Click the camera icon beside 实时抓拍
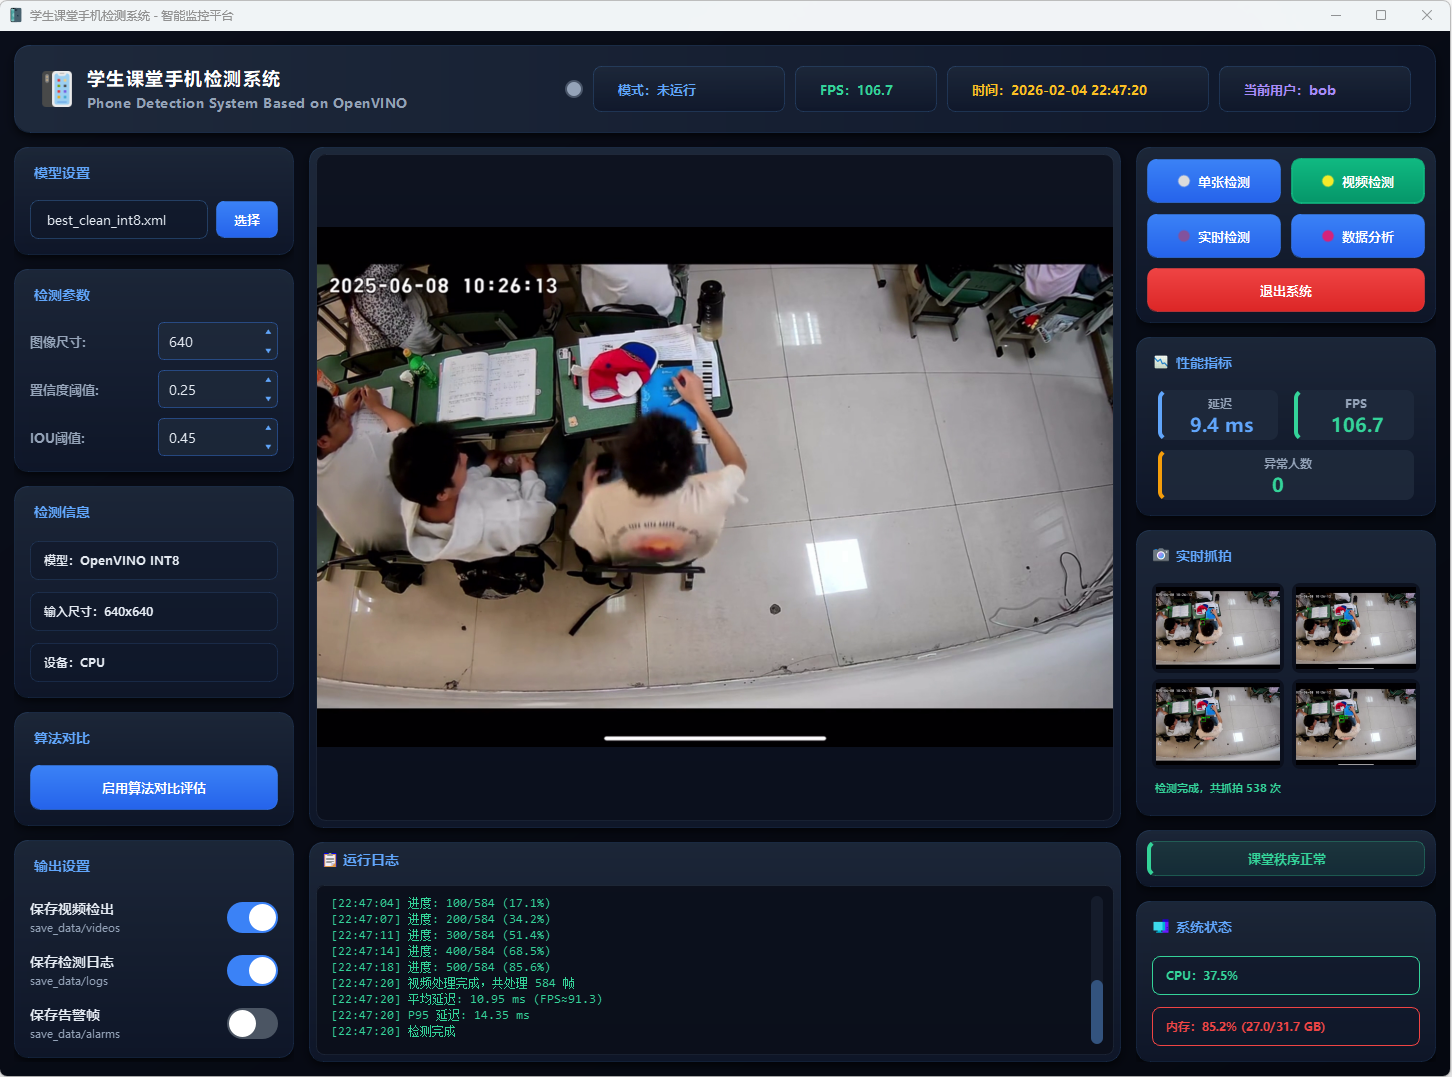1452x1077 pixels. (1161, 555)
